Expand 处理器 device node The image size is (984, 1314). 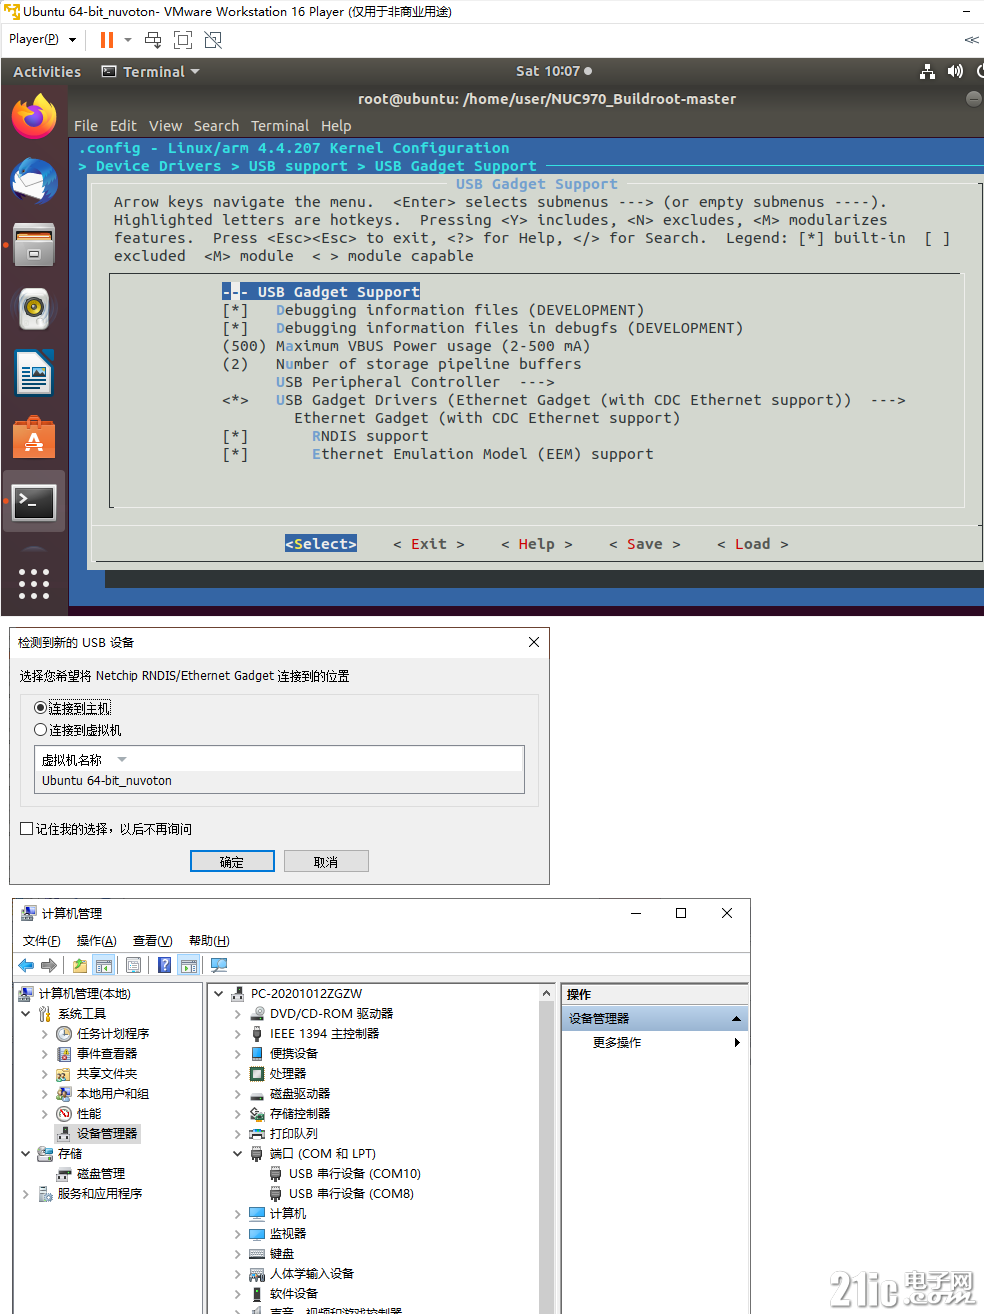tap(238, 1074)
